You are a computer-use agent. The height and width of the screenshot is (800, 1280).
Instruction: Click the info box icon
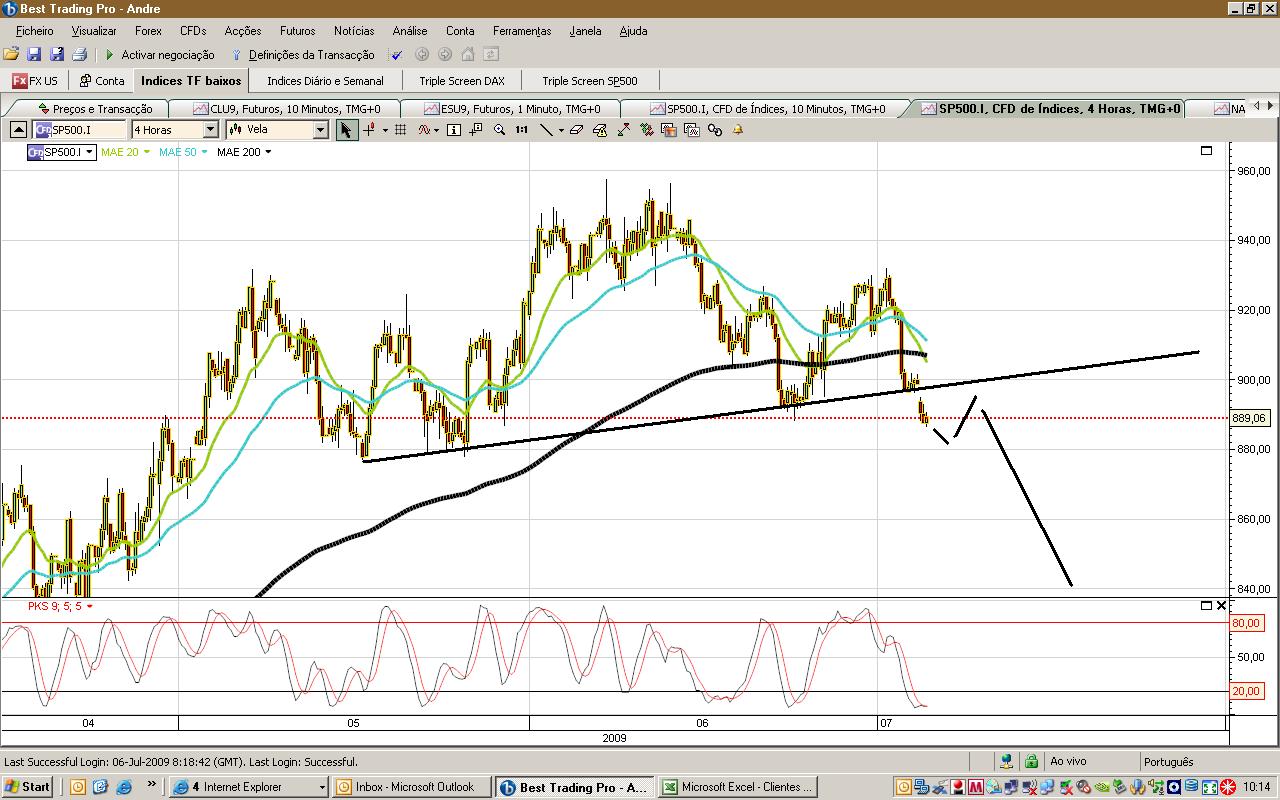[454, 130]
